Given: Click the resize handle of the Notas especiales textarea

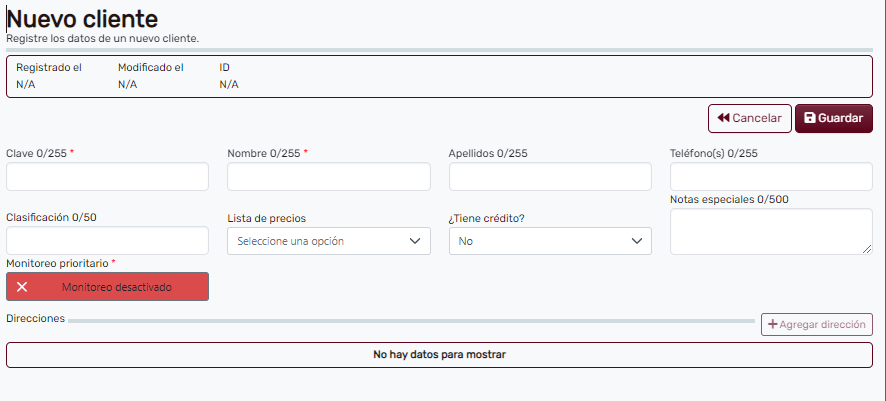Looking at the screenshot, I should (x=867, y=249).
